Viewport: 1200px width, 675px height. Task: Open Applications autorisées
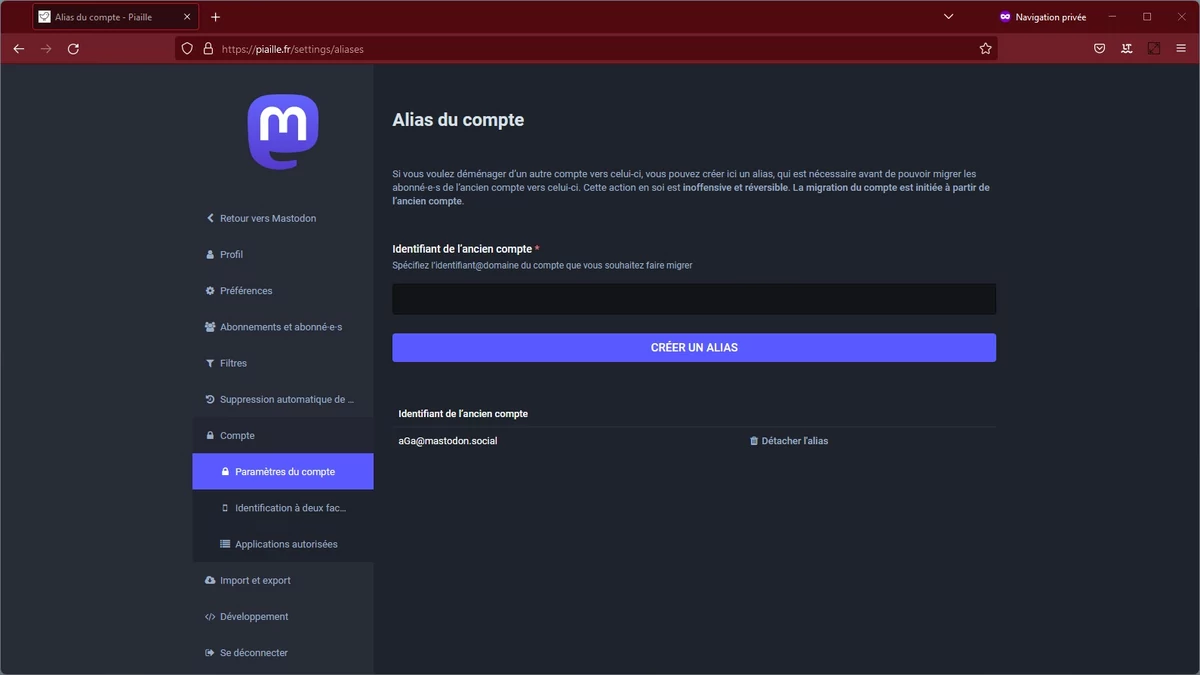click(x=283, y=544)
